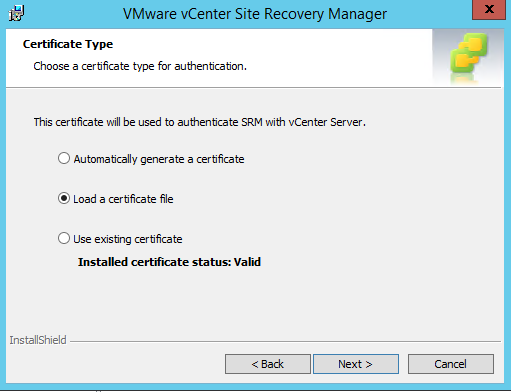The image size is (511, 392).
Task: Click the Installed certificate status: Valid text
Action: click(x=169, y=262)
